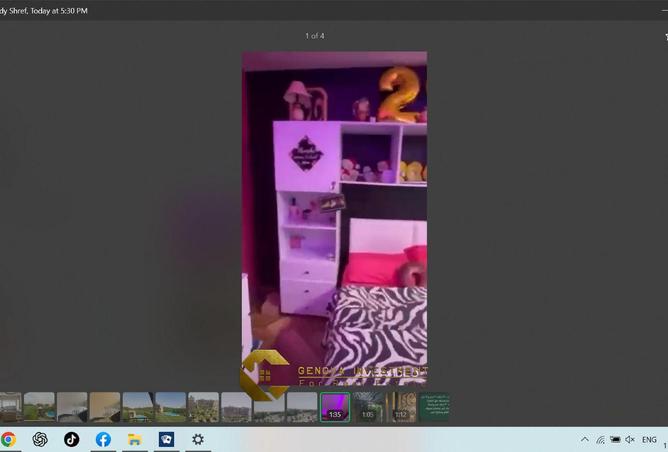This screenshot has width=668, height=452.
Task: Select the highlighted 1:35 video thumbnail
Action: point(335,406)
